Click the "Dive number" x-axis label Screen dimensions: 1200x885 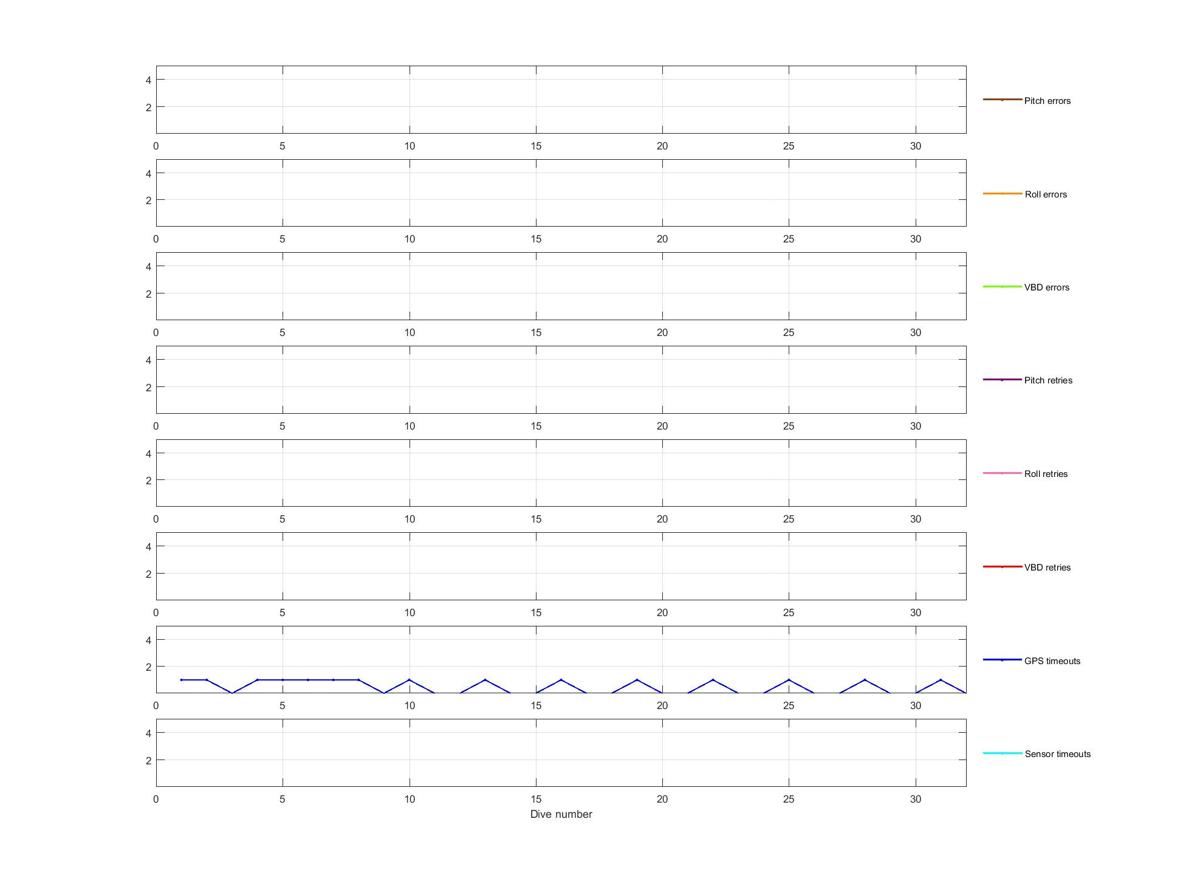point(561,814)
